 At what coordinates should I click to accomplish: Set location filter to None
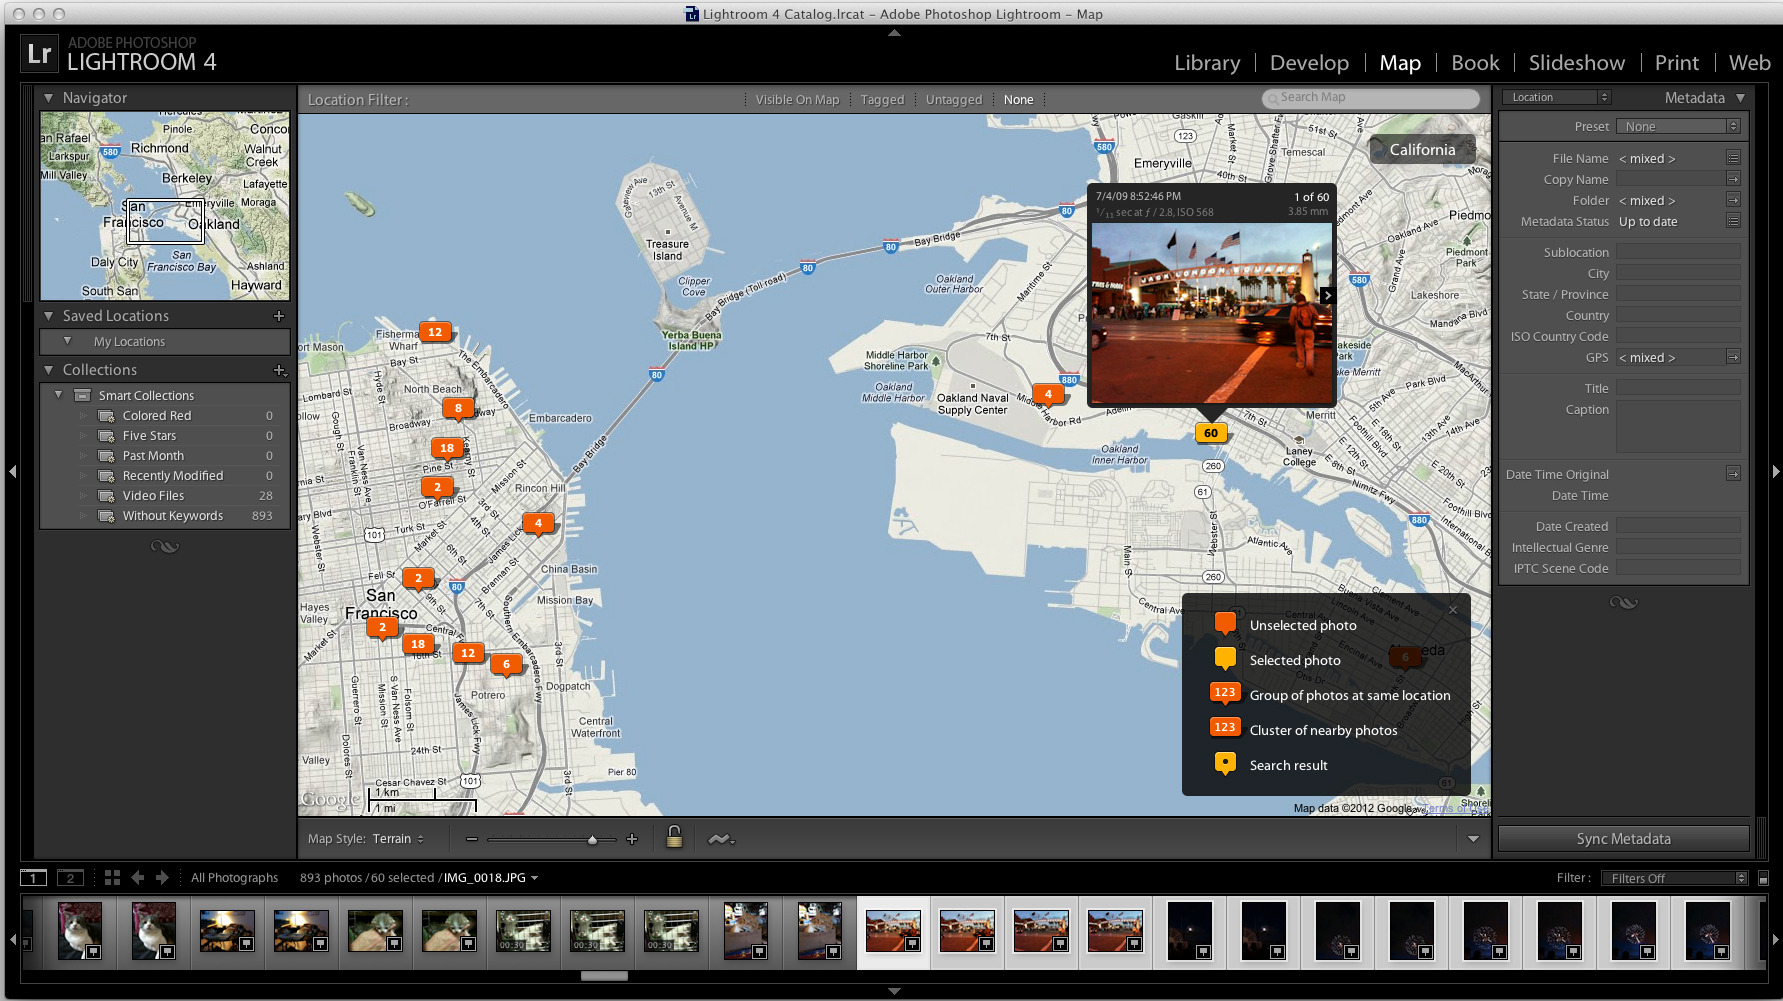click(x=1018, y=100)
